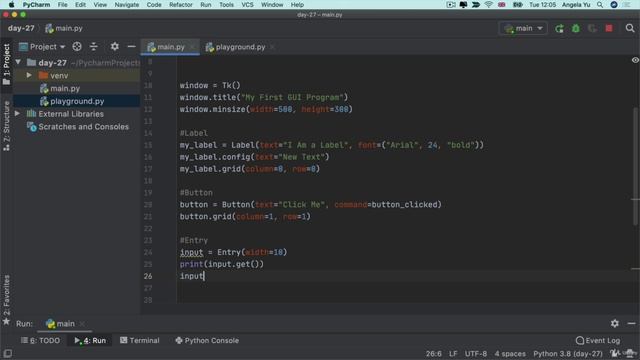Collapse the day-27 project folder
The width and height of the screenshot is (640, 360).
(18, 62)
